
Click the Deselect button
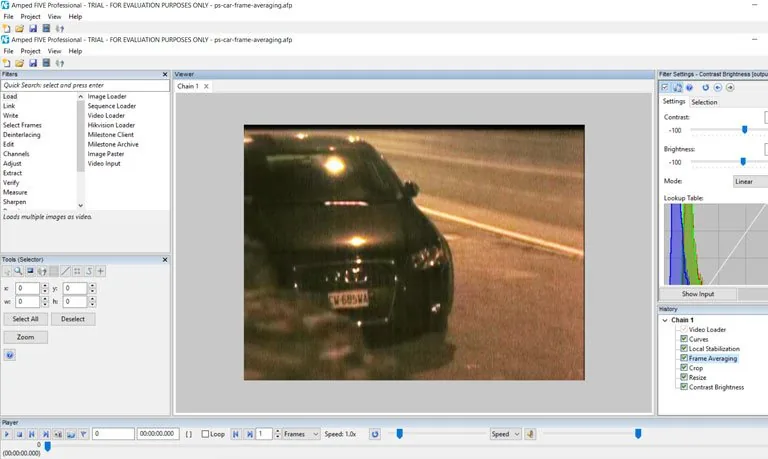click(x=73, y=319)
